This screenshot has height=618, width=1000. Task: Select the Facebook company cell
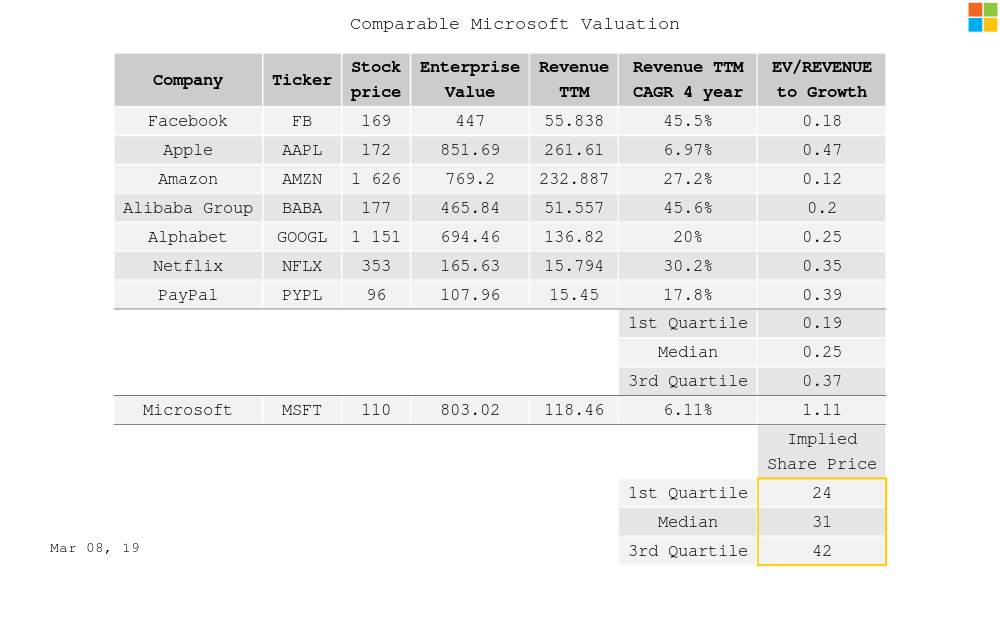[188, 121]
